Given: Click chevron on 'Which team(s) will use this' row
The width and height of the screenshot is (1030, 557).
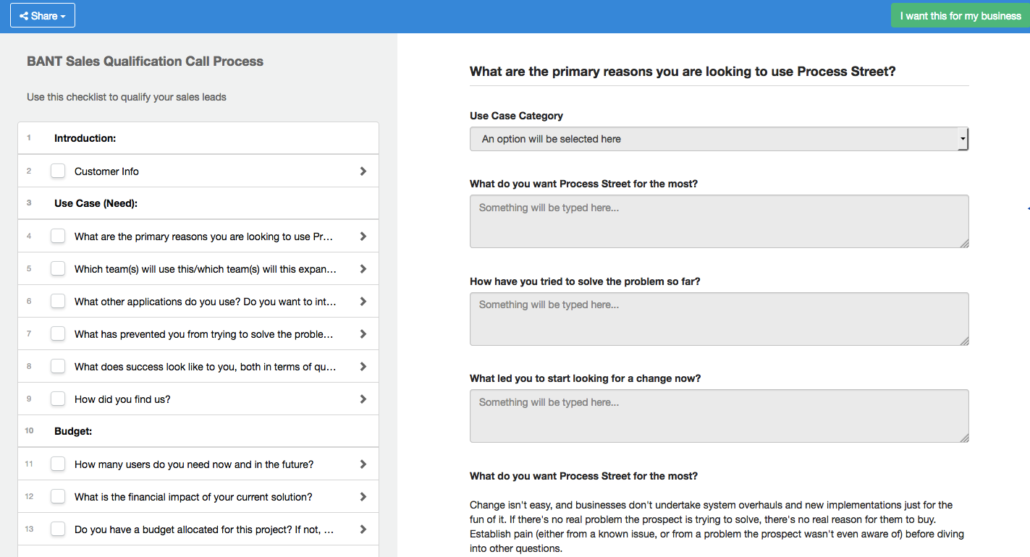Looking at the screenshot, I should [363, 269].
